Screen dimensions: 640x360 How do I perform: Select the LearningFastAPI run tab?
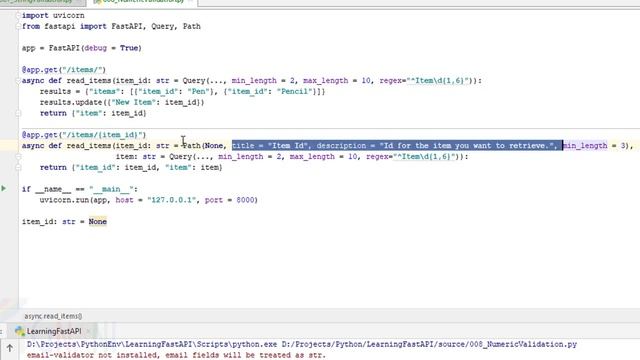click(x=53, y=331)
